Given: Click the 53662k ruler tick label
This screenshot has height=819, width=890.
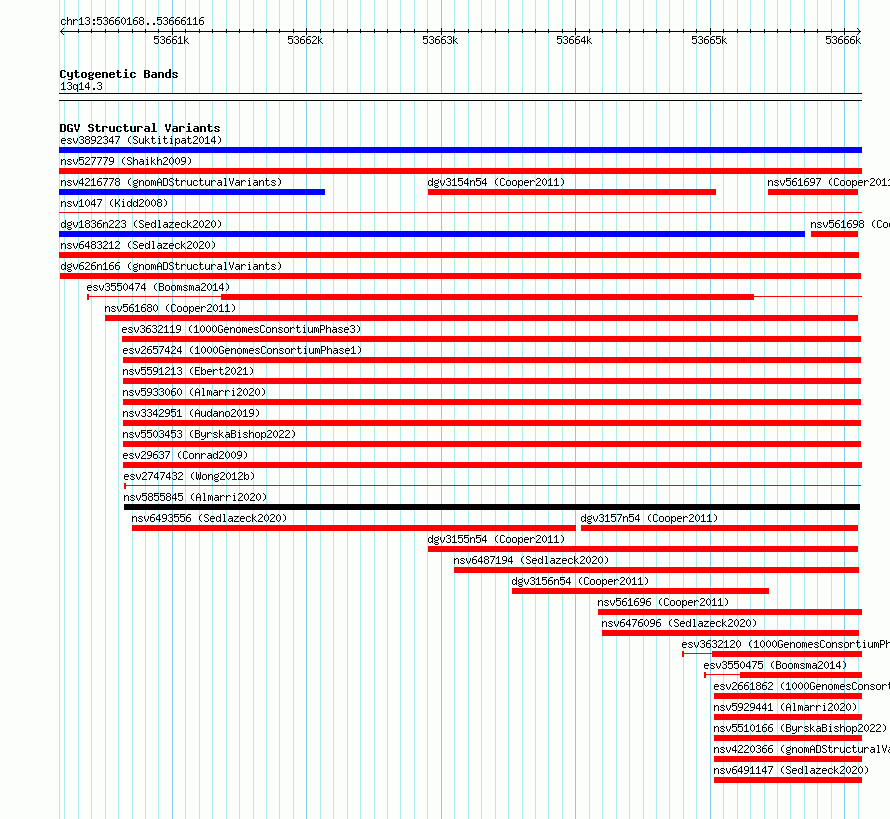Looking at the screenshot, I should [x=305, y=40].
